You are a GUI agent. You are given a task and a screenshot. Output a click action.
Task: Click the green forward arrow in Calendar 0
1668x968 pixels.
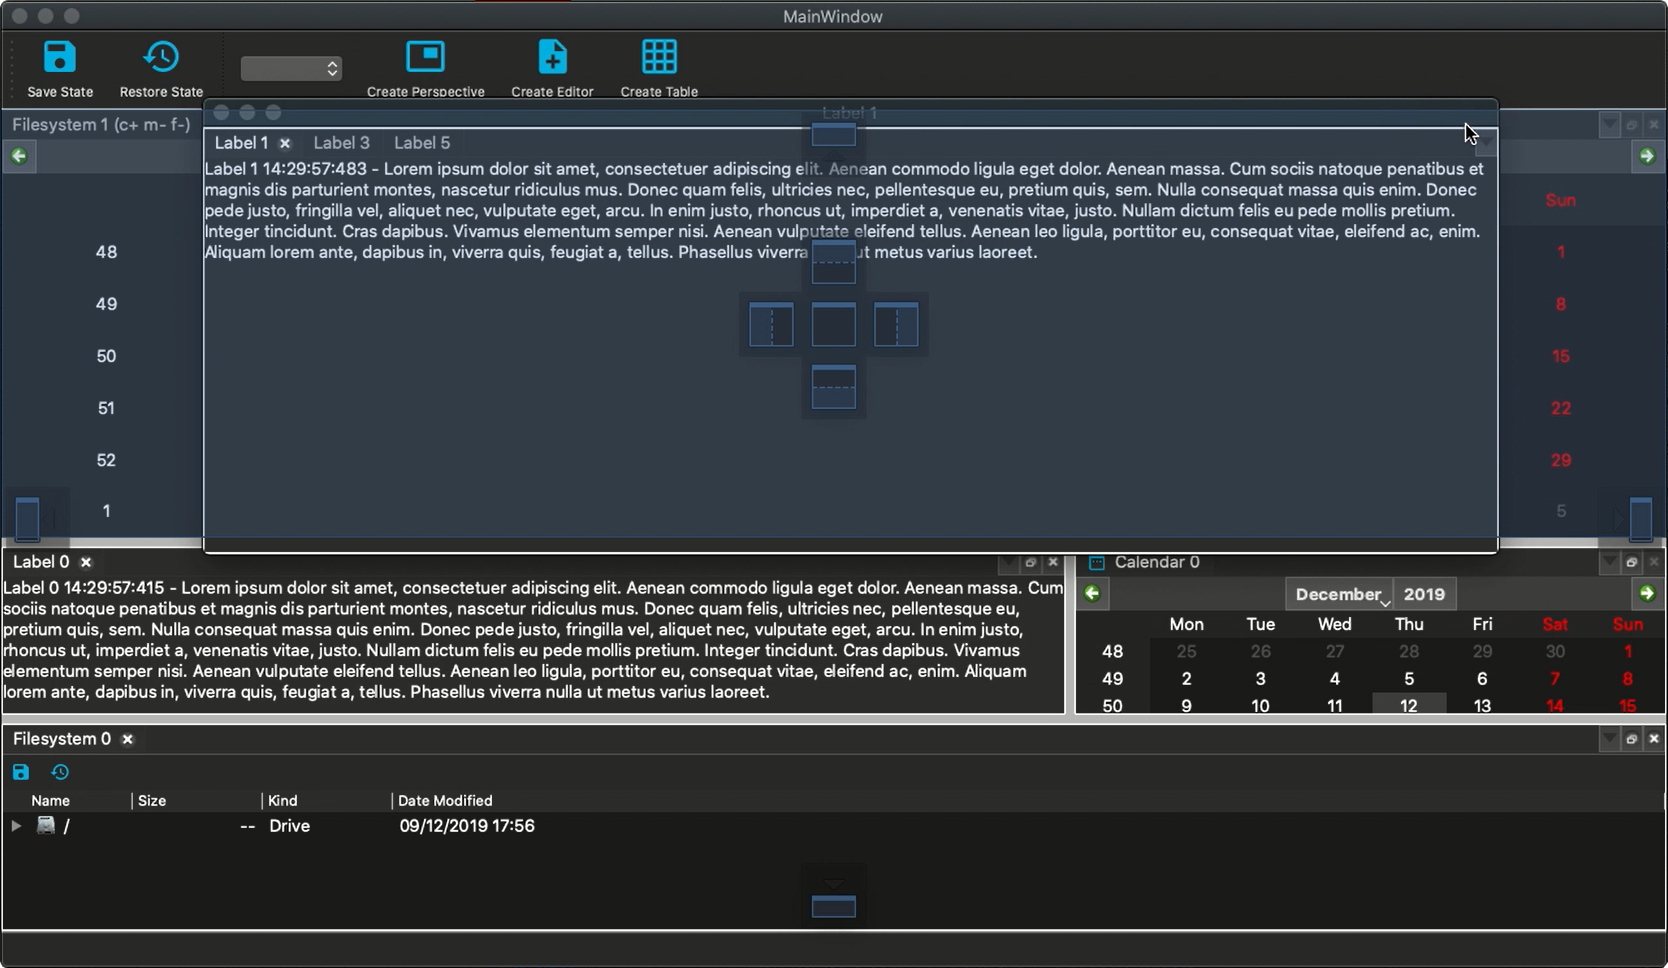[x=1646, y=593]
